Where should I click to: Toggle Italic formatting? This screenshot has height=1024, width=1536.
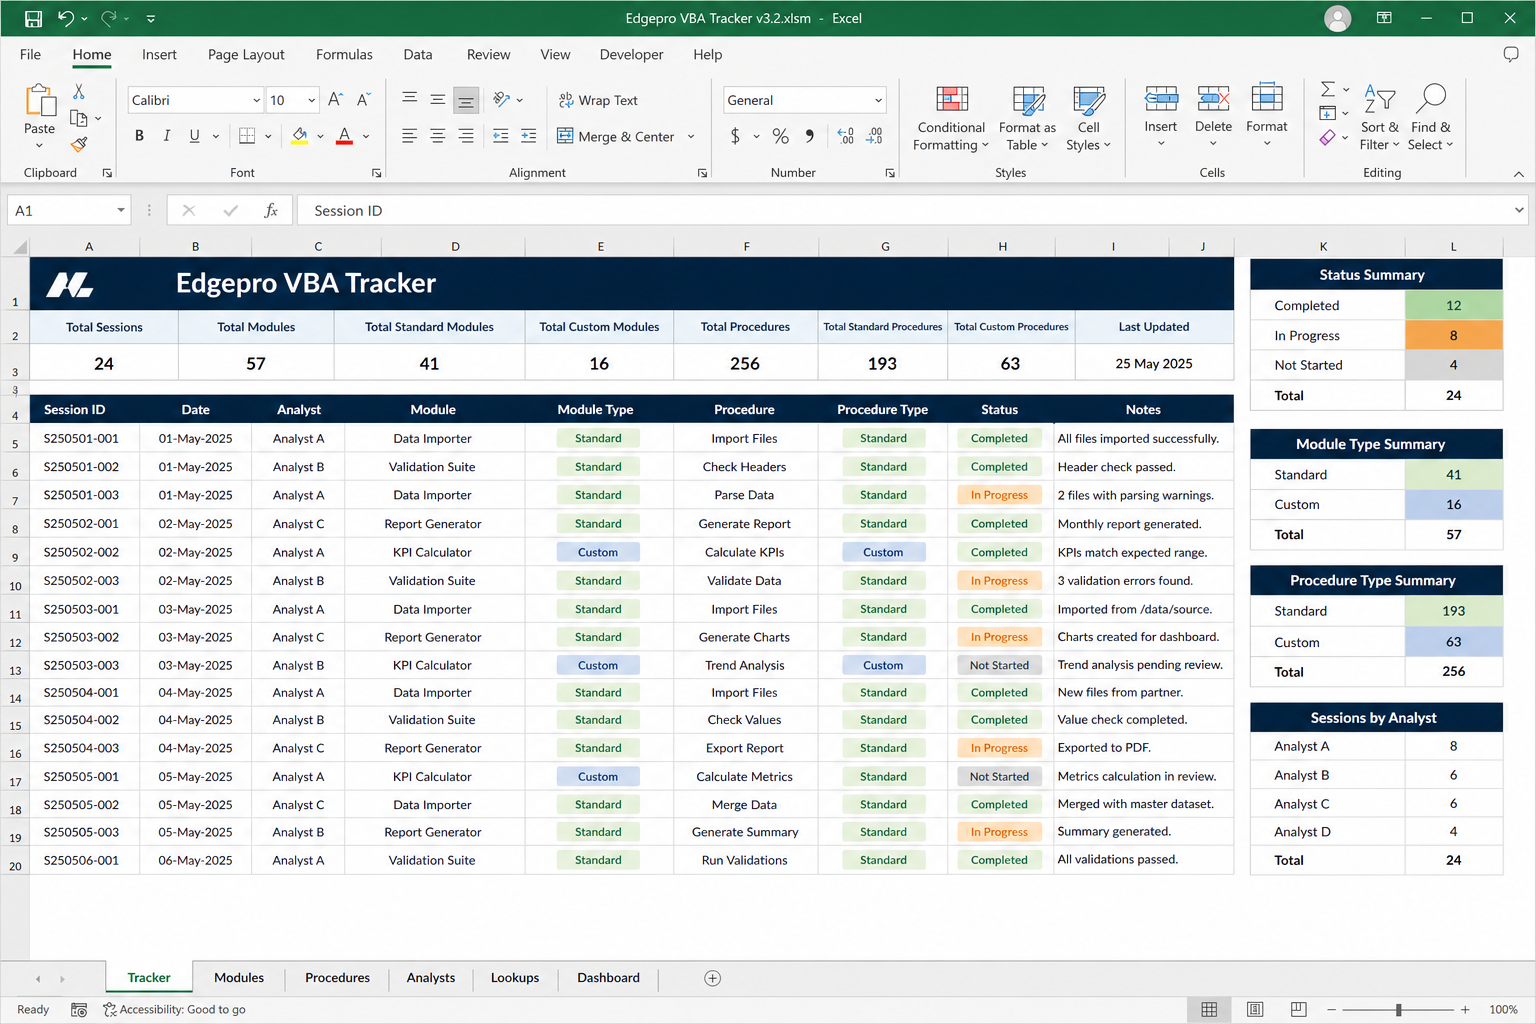(167, 136)
